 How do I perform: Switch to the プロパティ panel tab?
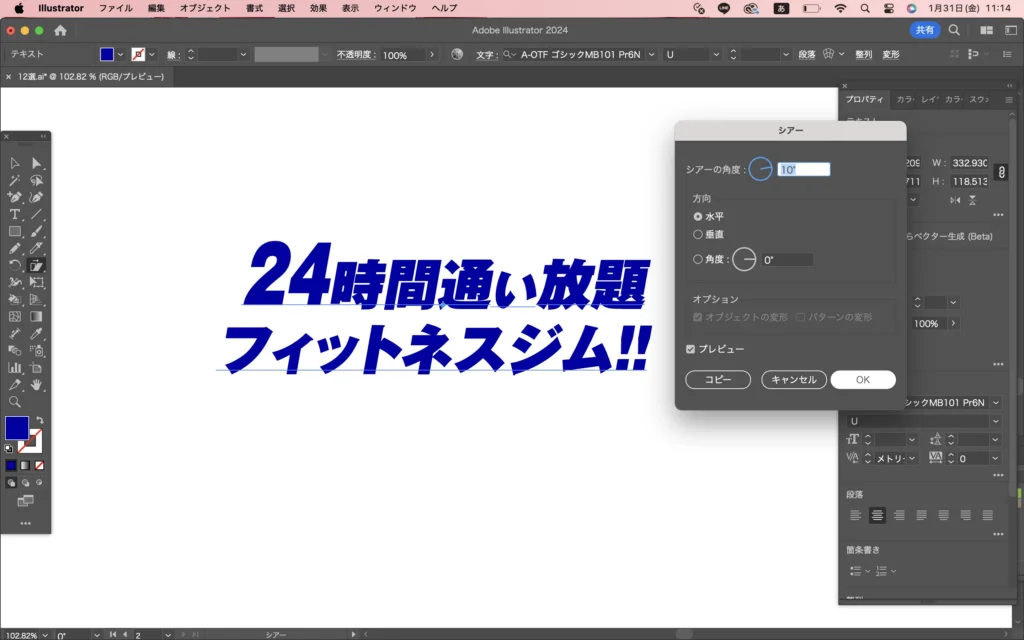[x=864, y=99]
